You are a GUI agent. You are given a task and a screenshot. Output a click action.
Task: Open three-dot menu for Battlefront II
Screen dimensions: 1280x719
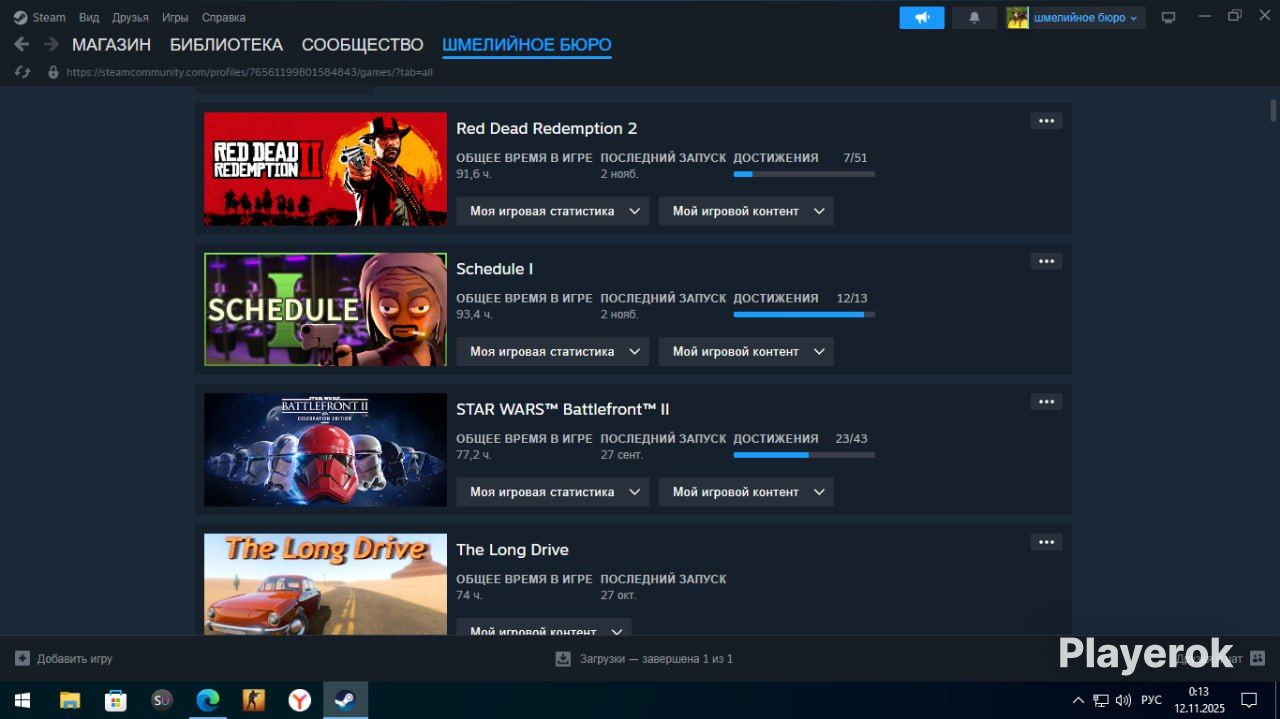(x=1046, y=402)
